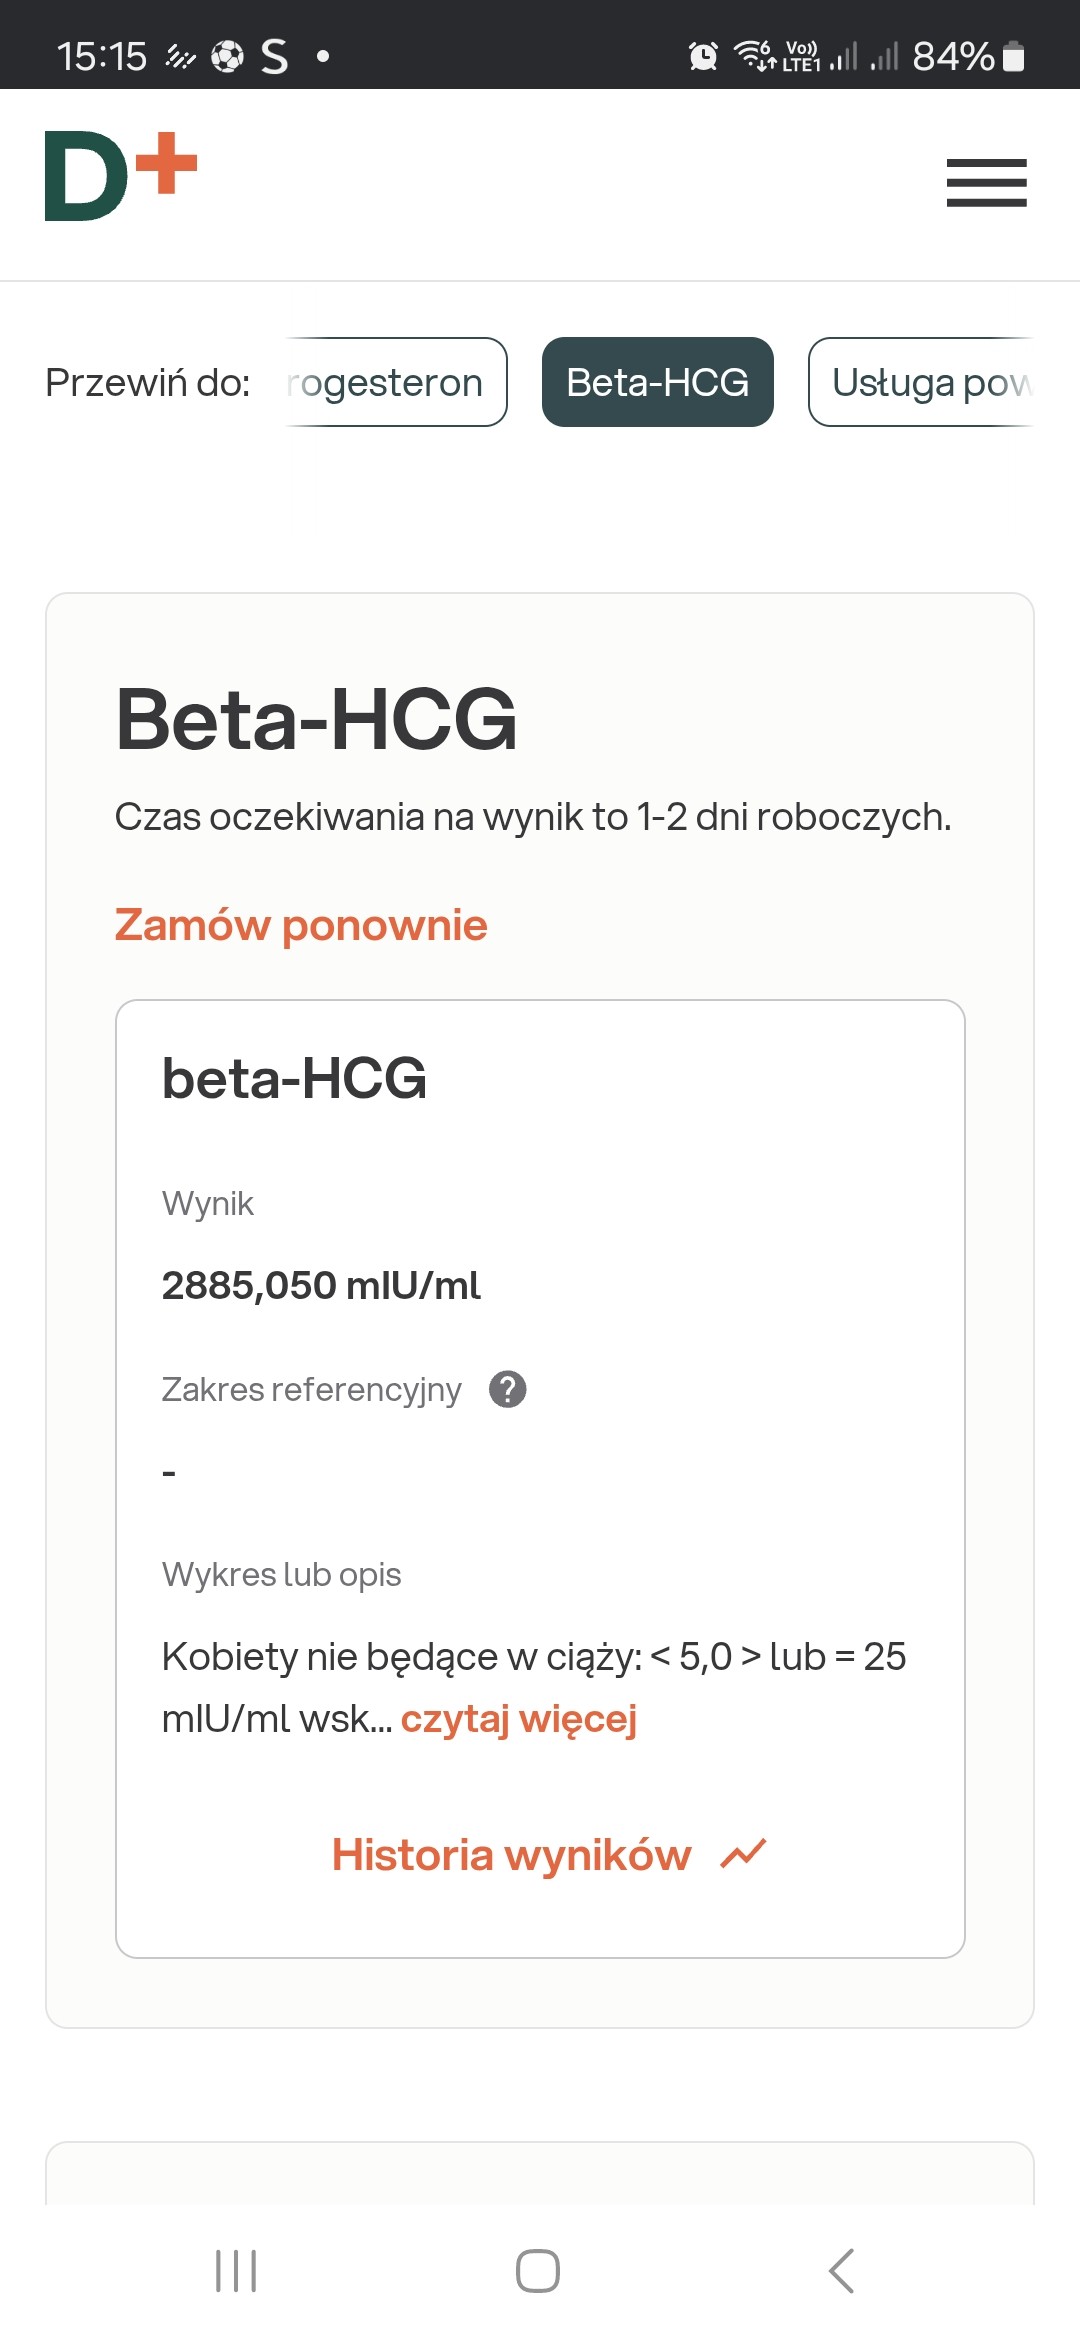The width and height of the screenshot is (1080, 2340).
Task: Tap the 2885,050 mIU/ml result value
Action: click(321, 1285)
